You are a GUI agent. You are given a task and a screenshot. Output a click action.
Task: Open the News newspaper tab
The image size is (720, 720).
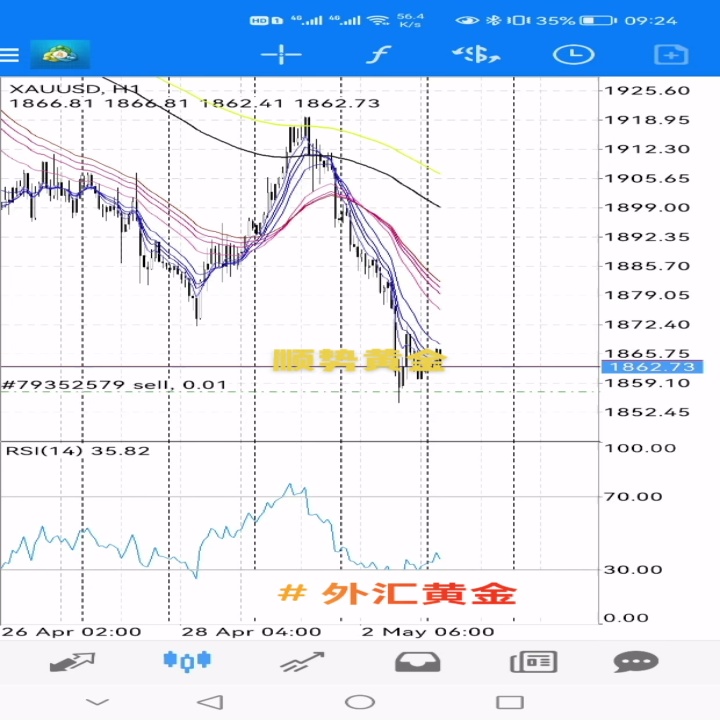tap(534, 662)
